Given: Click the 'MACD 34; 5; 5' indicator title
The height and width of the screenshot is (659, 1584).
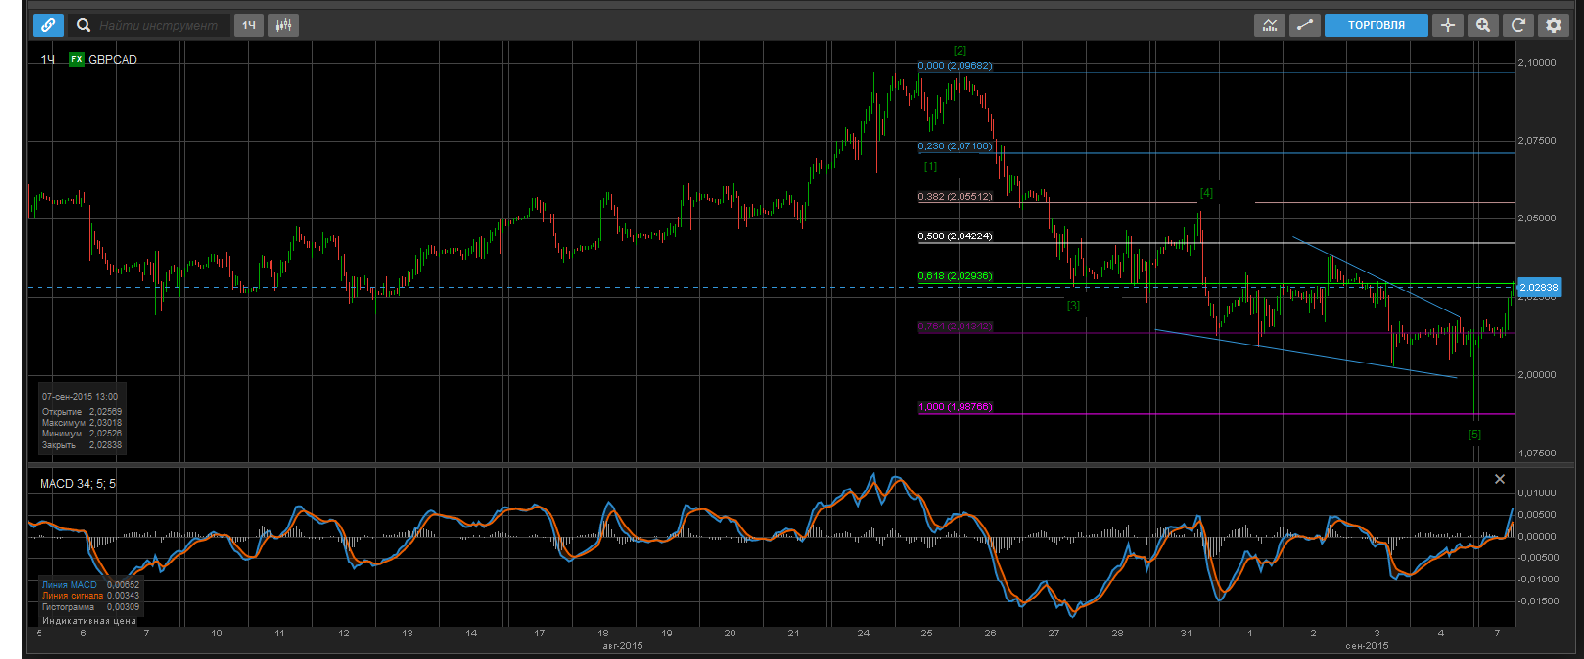Looking at the screenshot, I should click(78, 484).
